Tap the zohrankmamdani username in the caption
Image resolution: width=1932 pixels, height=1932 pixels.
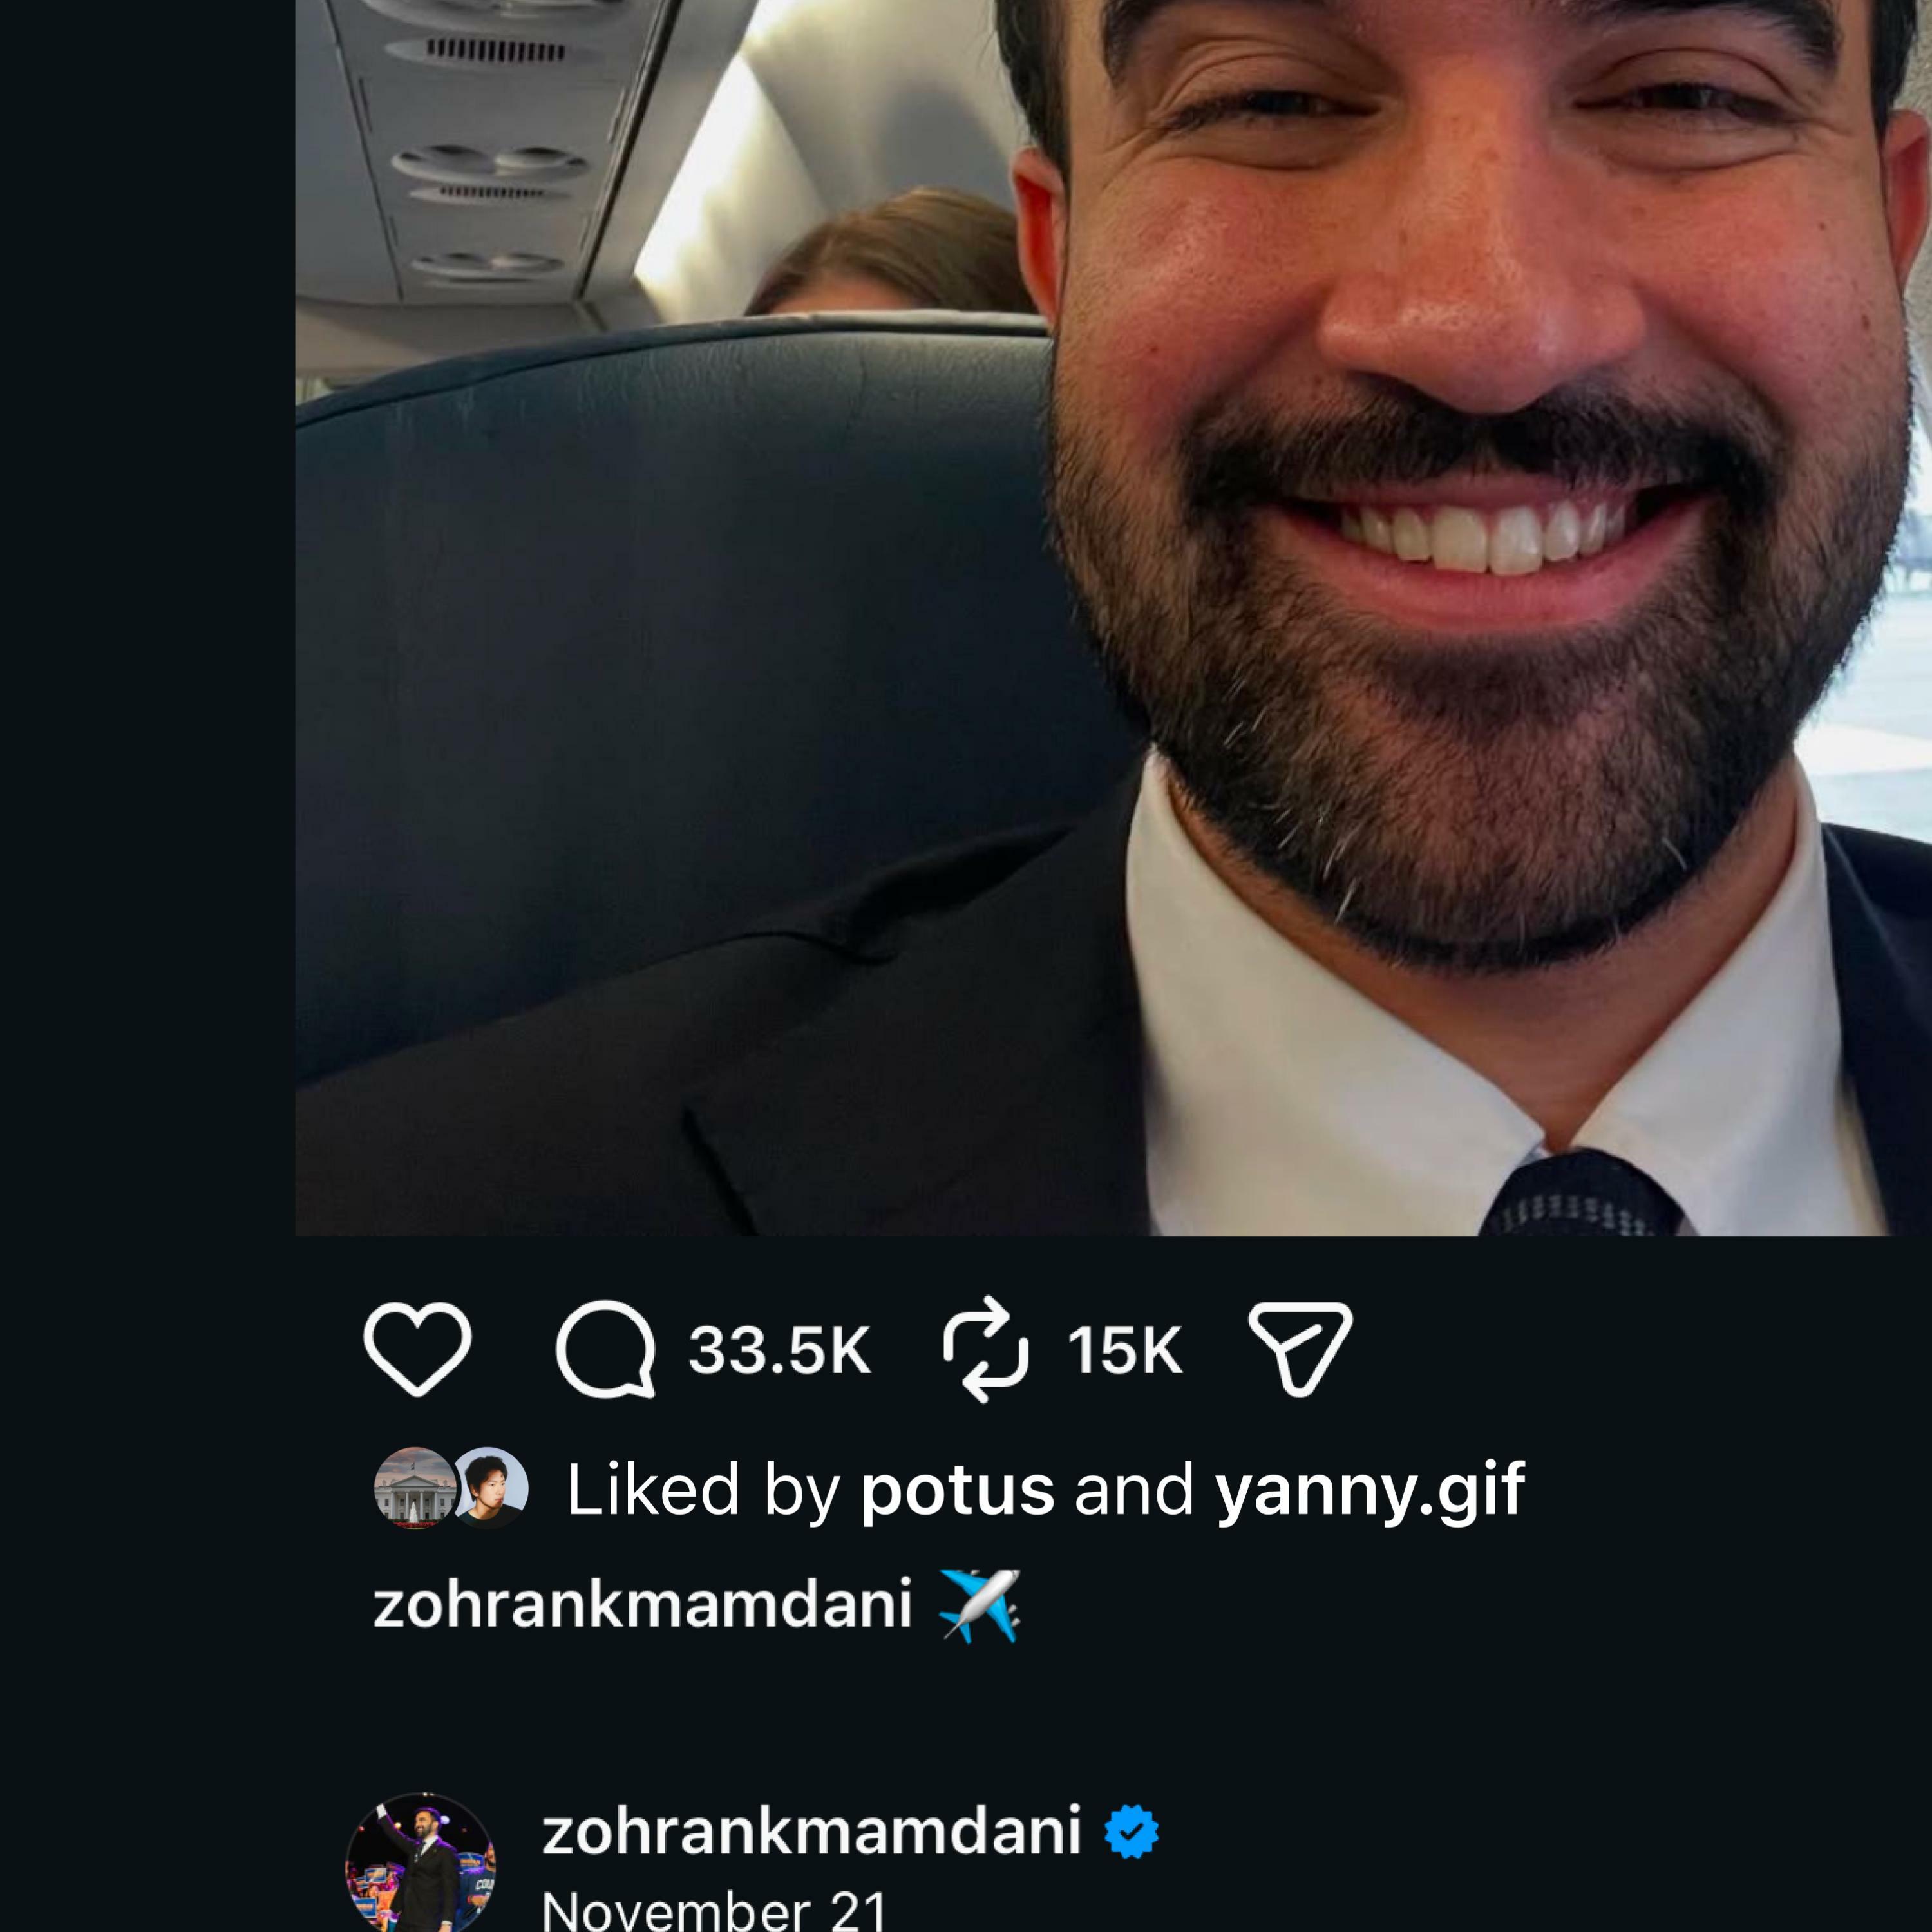[642, 1605]
